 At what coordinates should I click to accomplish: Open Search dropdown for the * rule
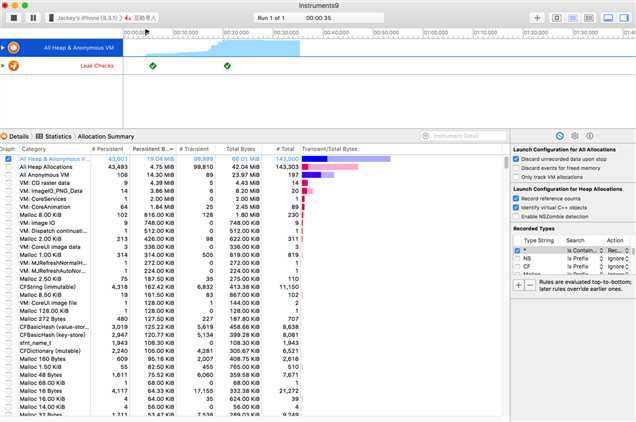coord(584,251)
